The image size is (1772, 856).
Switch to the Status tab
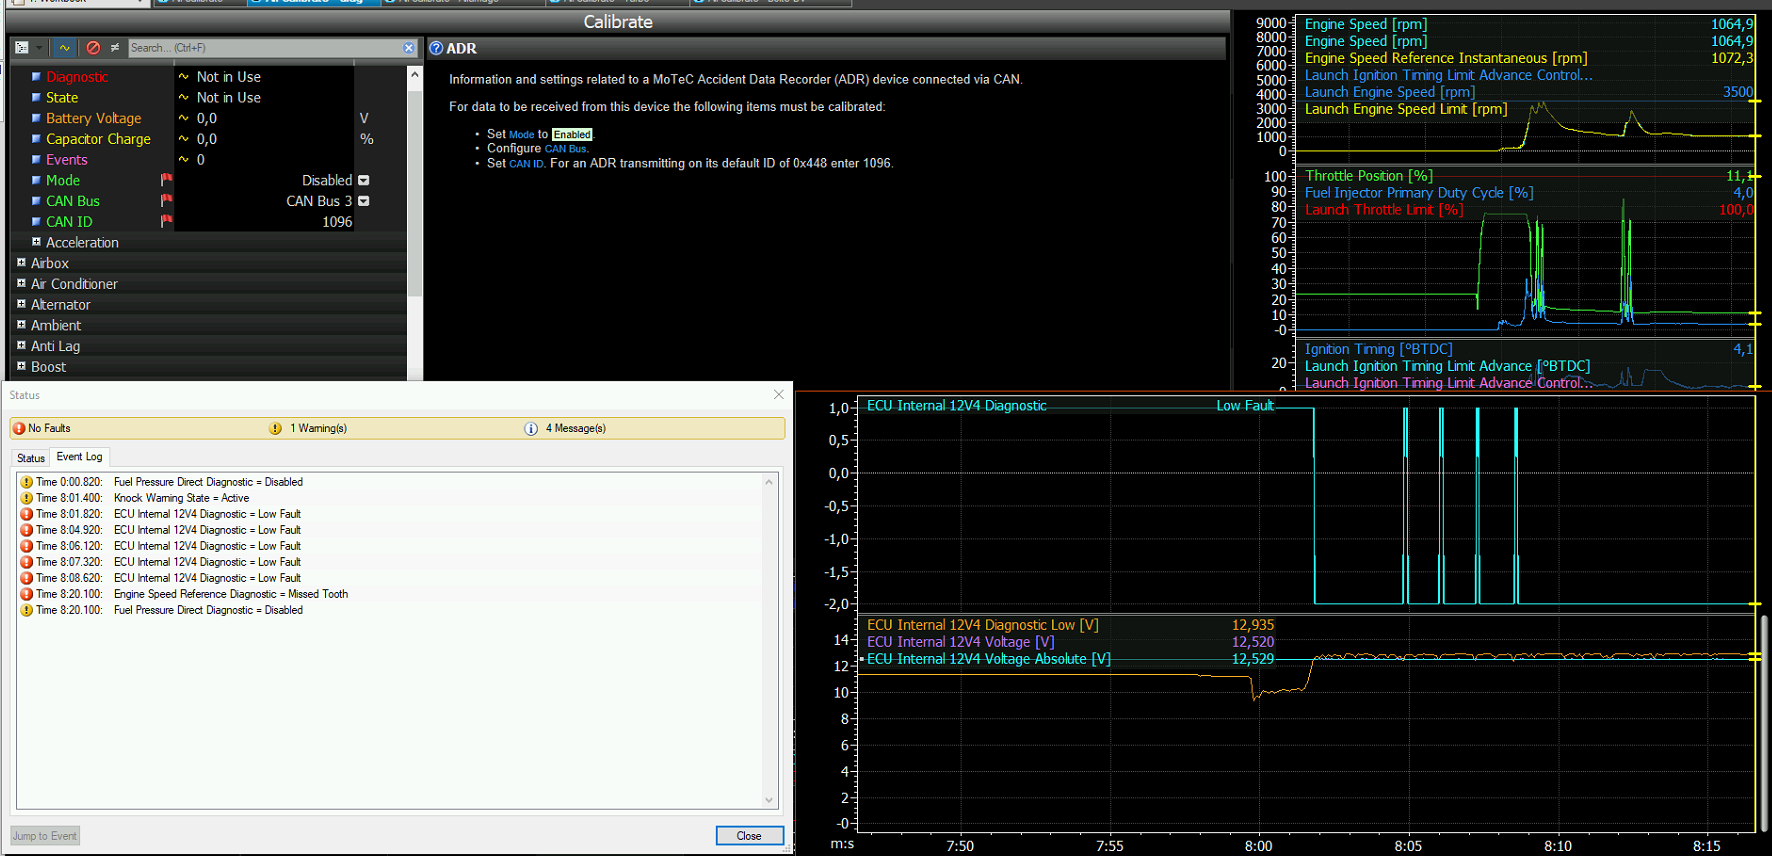coord(31,458)
